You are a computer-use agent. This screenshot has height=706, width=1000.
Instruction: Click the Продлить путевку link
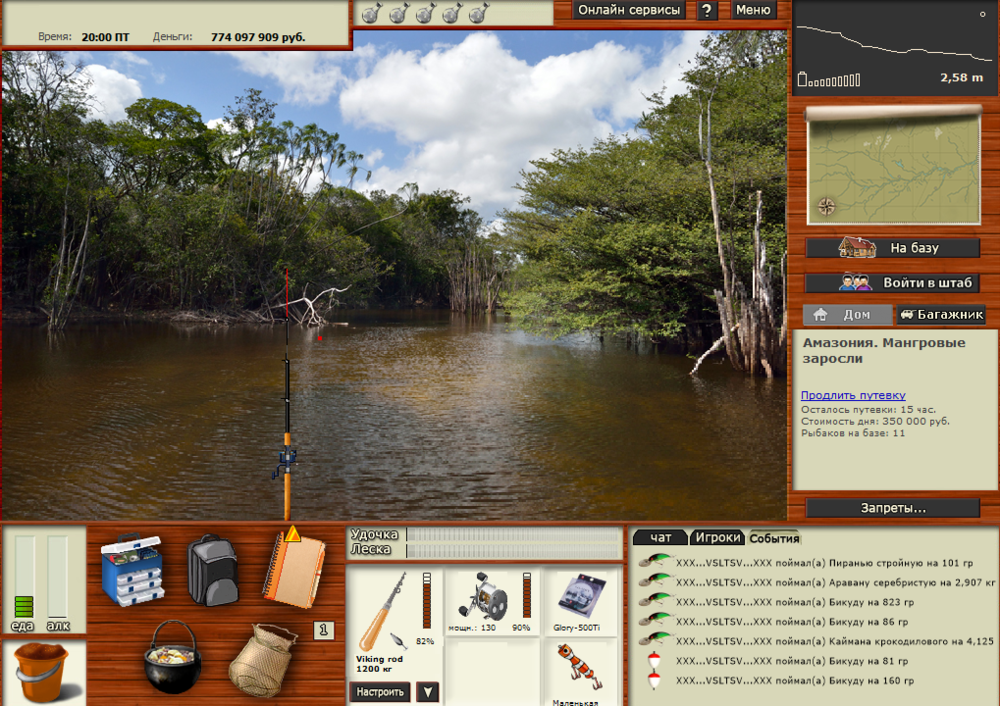(853, 395)
